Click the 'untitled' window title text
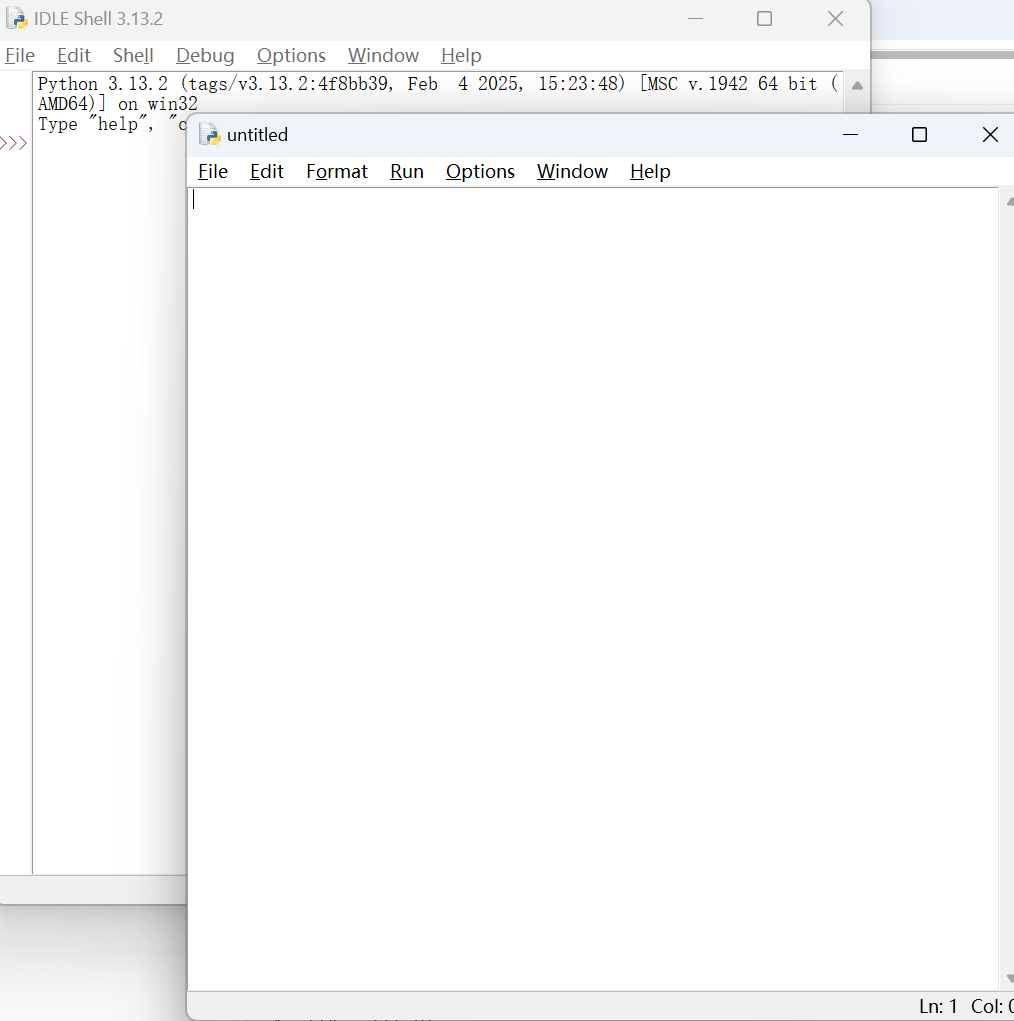Screen dimensions: 1014x1021 pyautogui.click(x=257, y=135)
